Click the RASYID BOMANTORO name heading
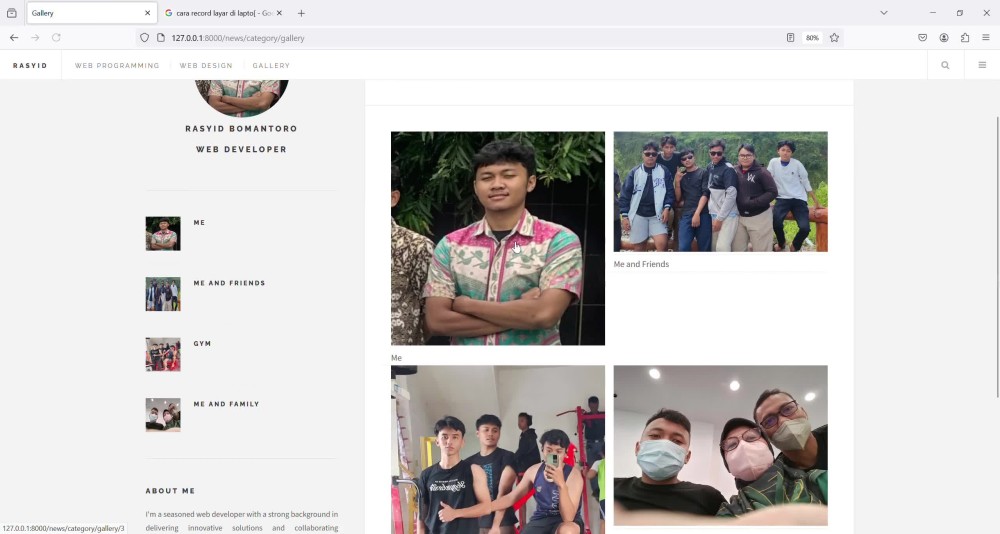The image size is (1000, 534). pyautogui.click(x=241, y=129)
